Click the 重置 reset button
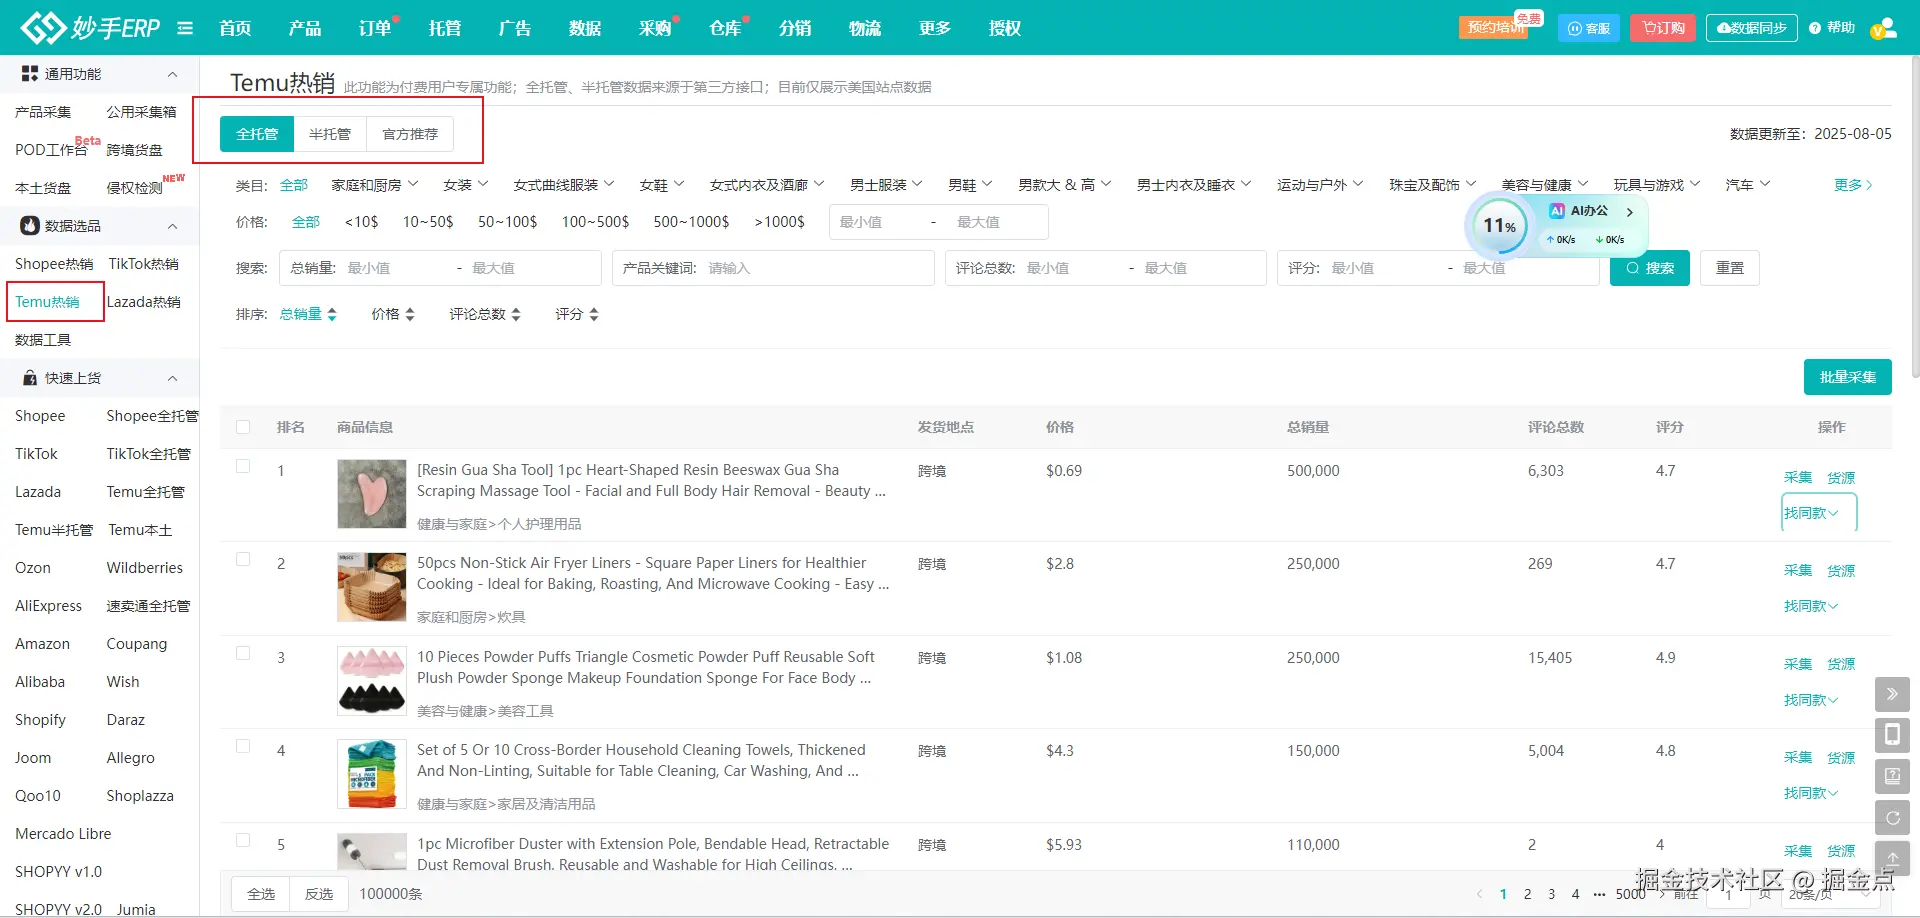This screenshot has width=1920, height=918. (1730, 268)
